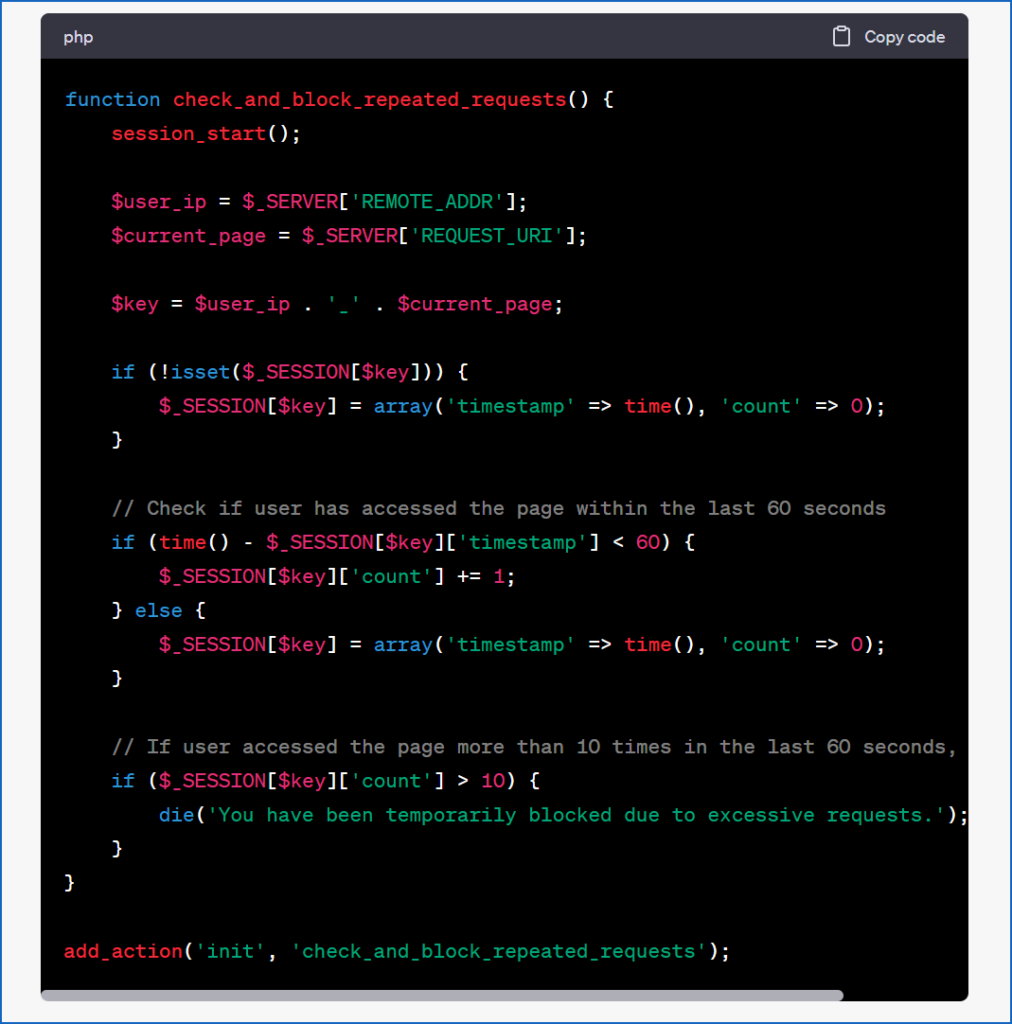Click the clipboard copy icon
The image size is (1012, 1024).
point(841,37)
